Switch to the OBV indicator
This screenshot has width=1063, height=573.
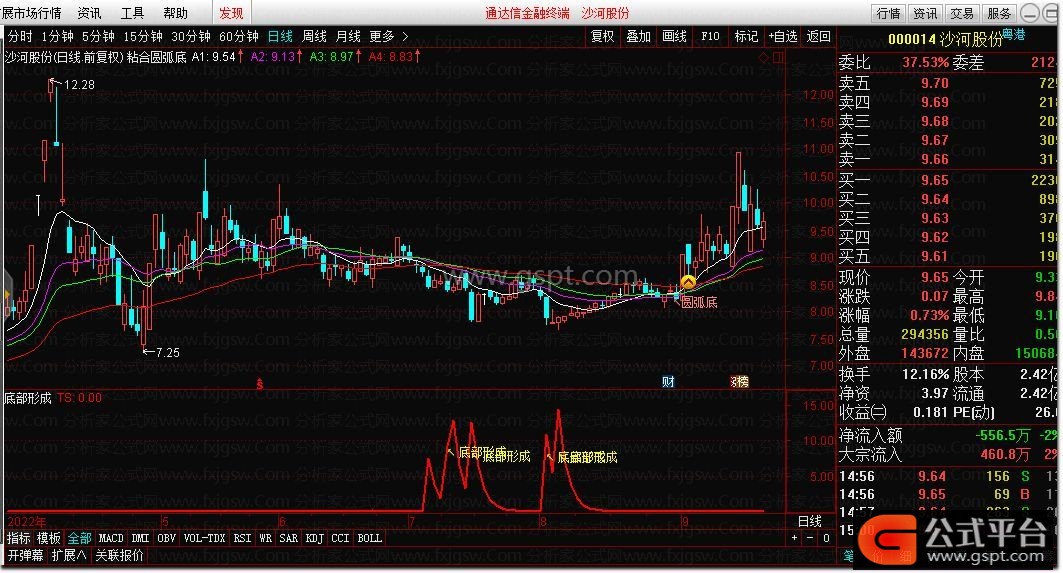click(166, 538)
